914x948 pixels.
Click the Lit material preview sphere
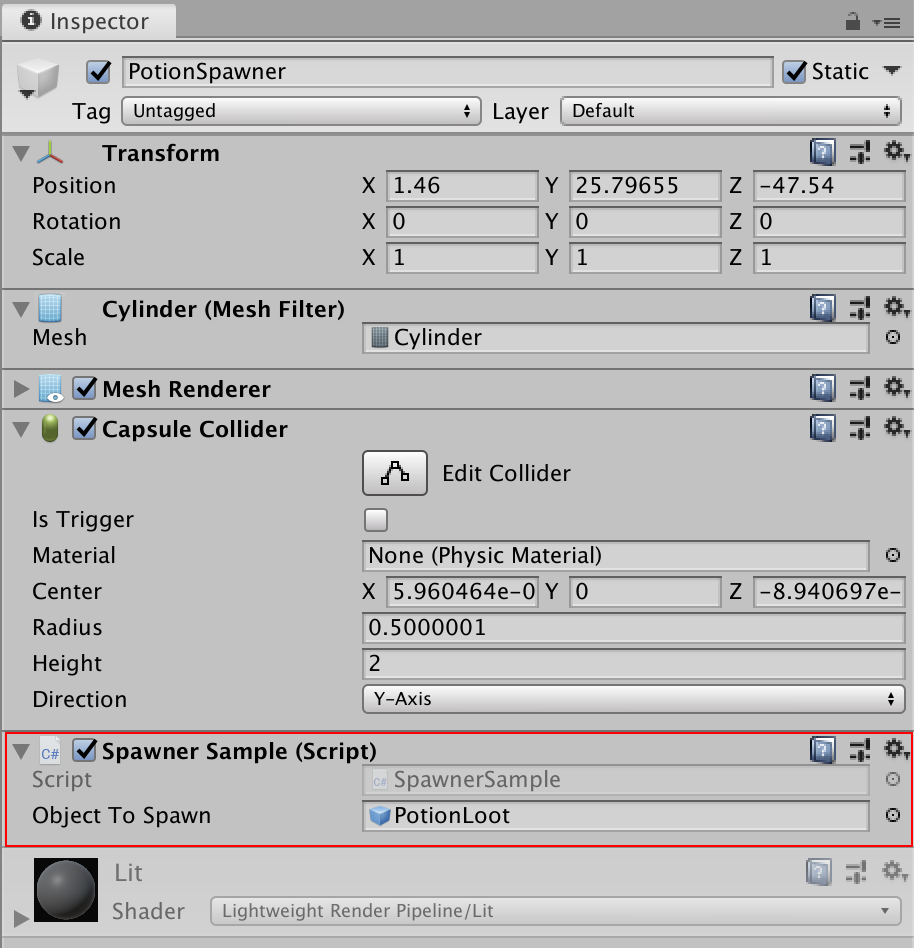coord(66,890)
